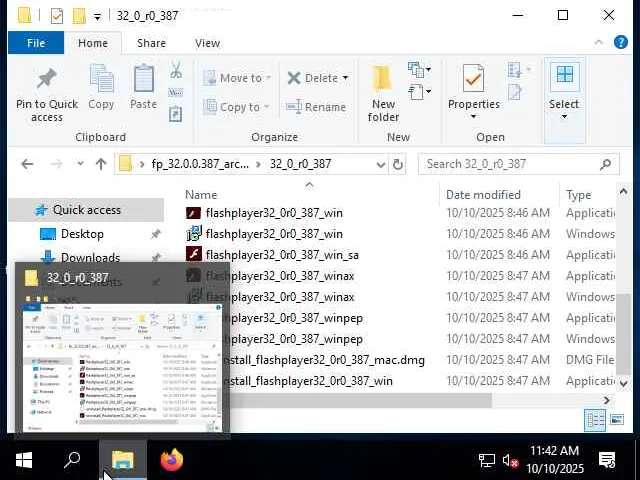Image resolution: width=640 pixels, height=480 pixels.
Task: Expand the address bar history dropdown
Action: tap(380, 164)
